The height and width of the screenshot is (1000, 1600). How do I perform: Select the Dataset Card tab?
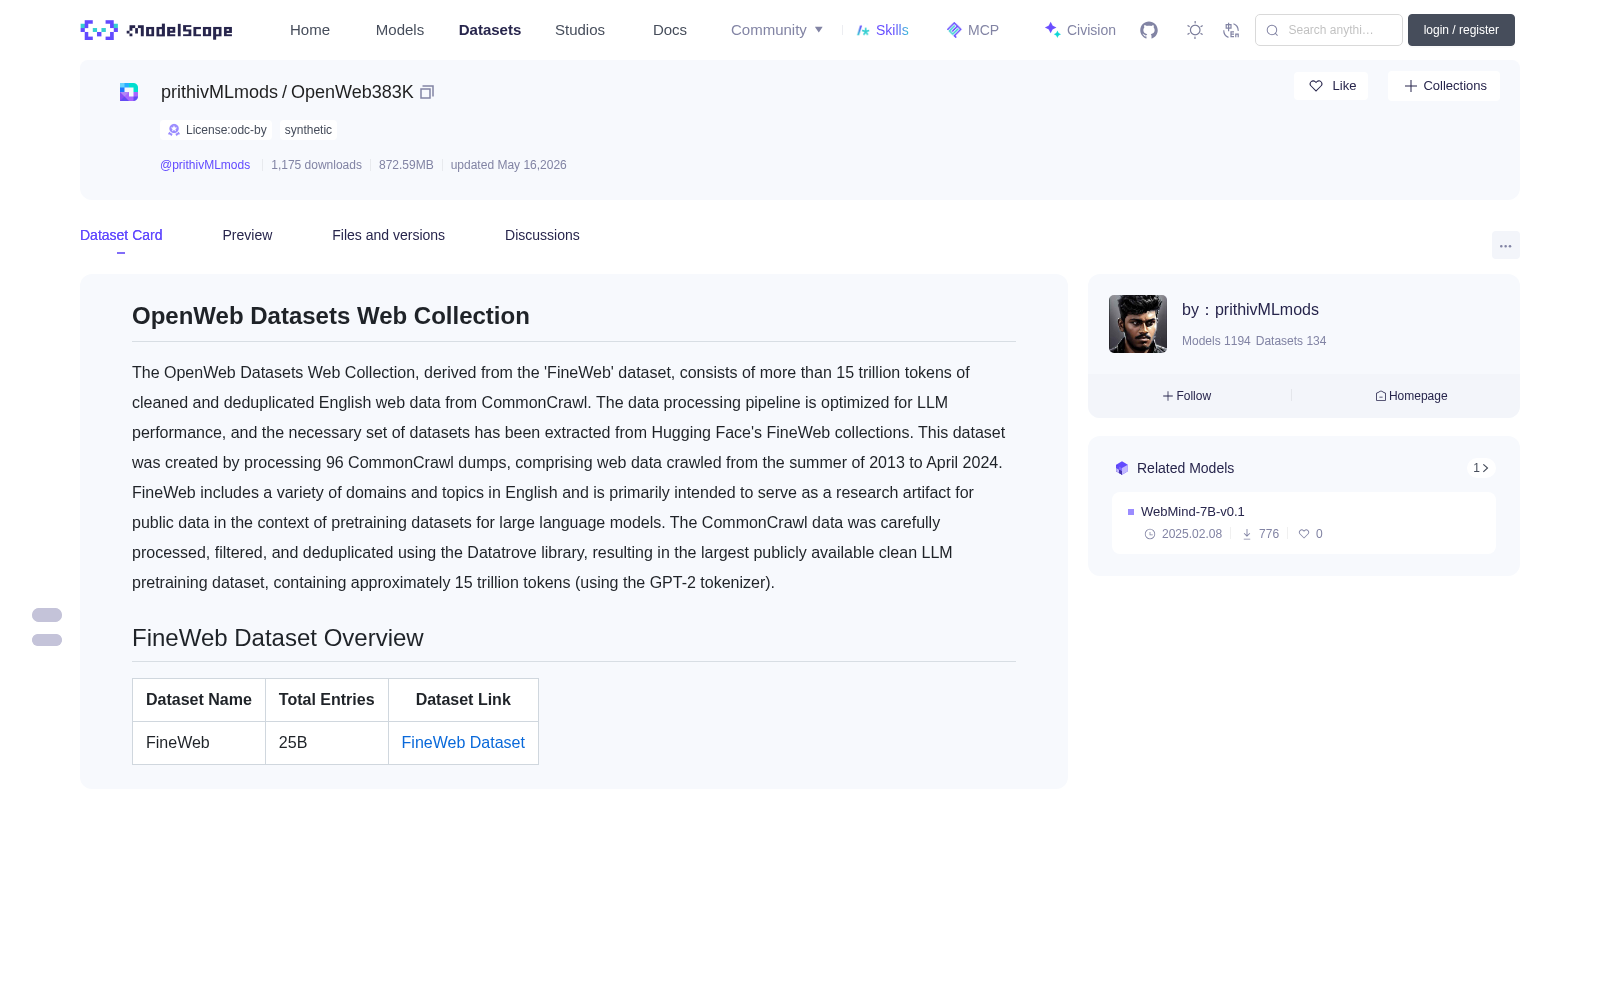click(121, 235)
